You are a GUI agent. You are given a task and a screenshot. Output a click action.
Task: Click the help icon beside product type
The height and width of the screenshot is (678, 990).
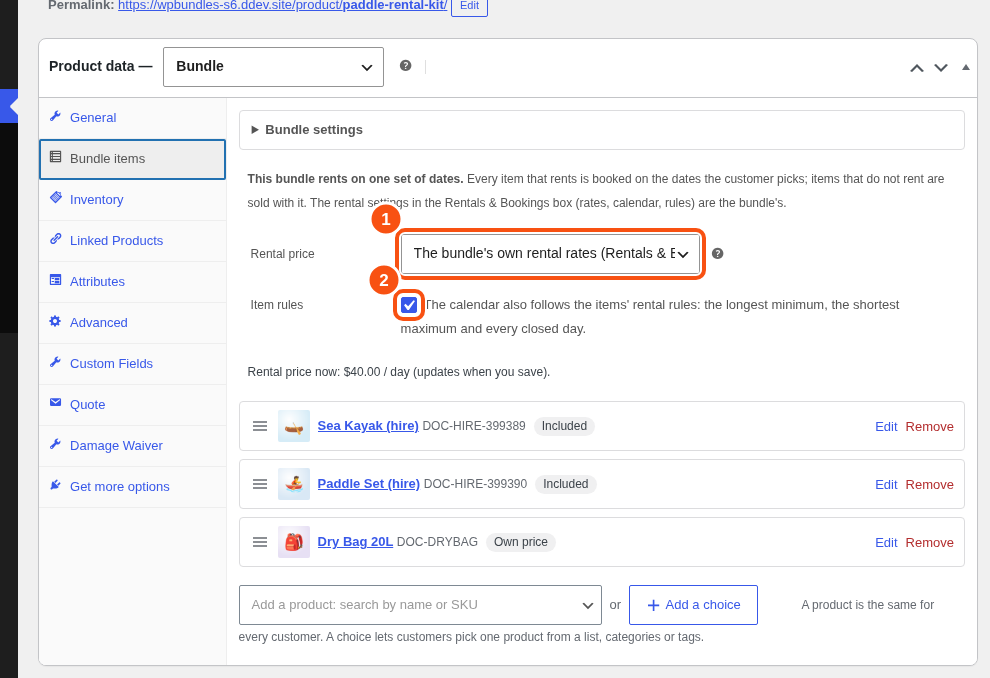405,66
